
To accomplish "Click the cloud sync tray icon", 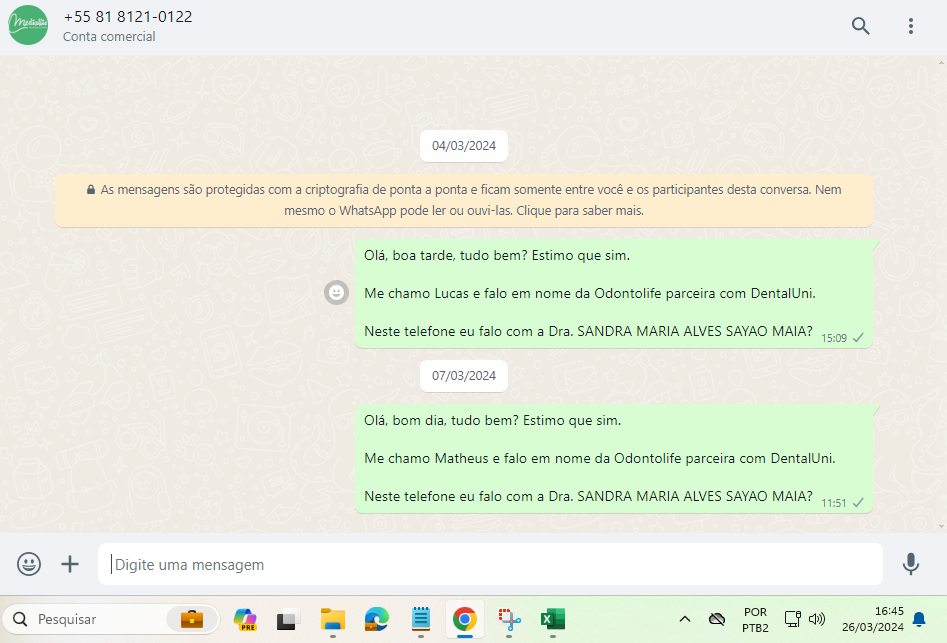I will point(717,619).
